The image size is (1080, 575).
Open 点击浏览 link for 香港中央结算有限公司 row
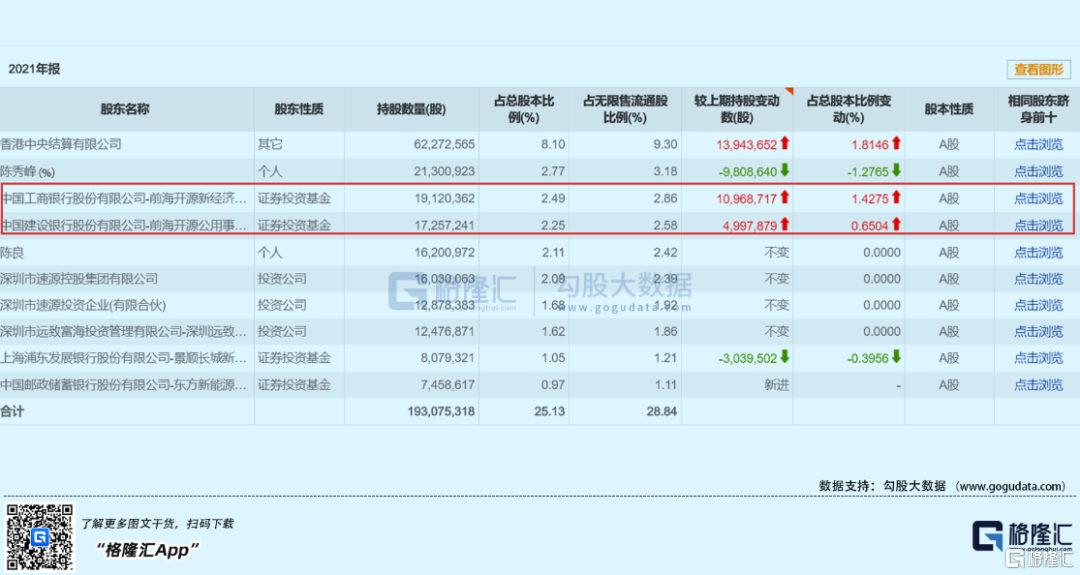click(x=1038, y=145)
